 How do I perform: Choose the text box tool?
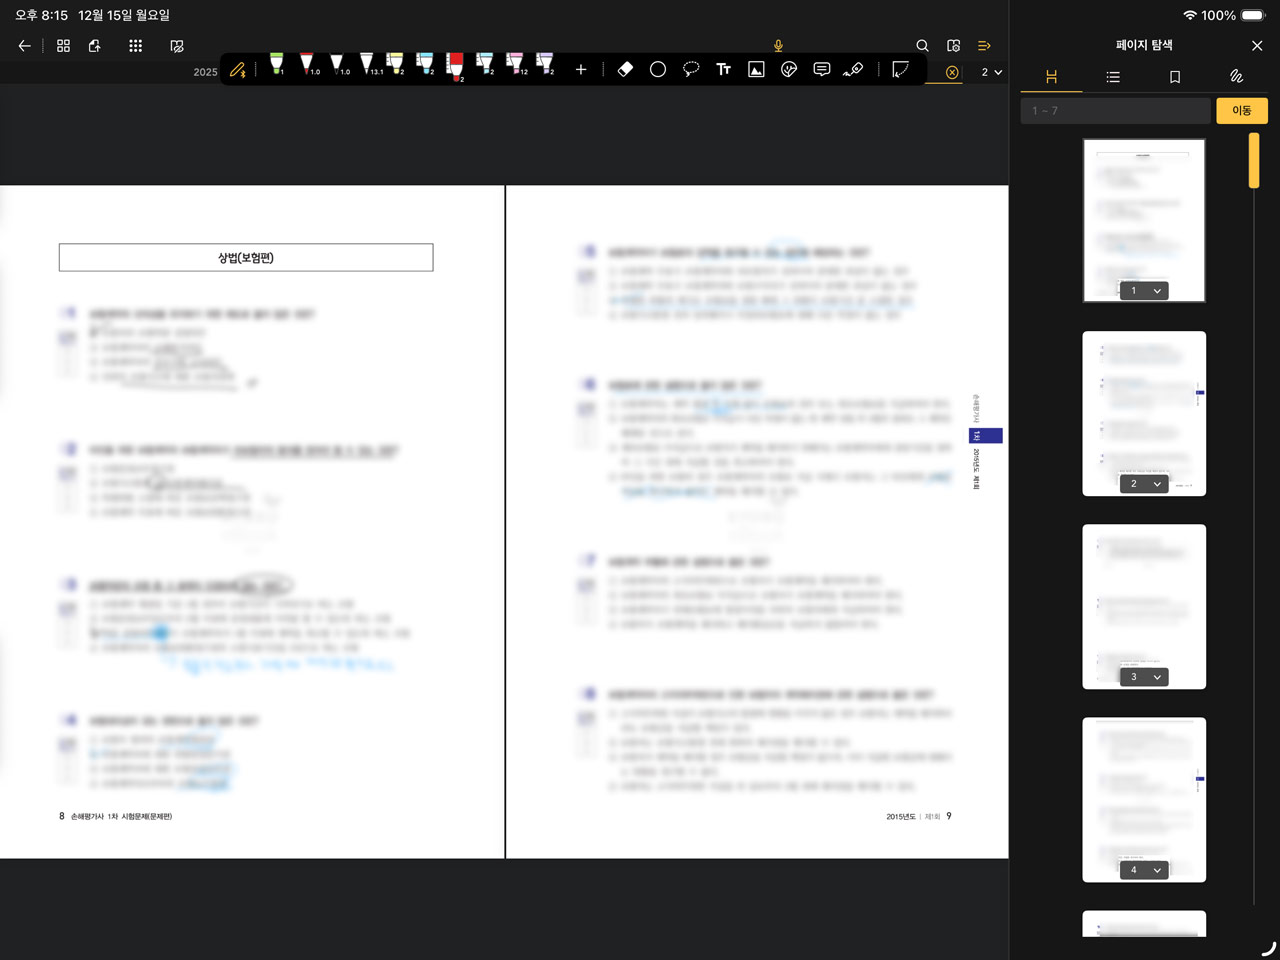(x=723, y=69)
